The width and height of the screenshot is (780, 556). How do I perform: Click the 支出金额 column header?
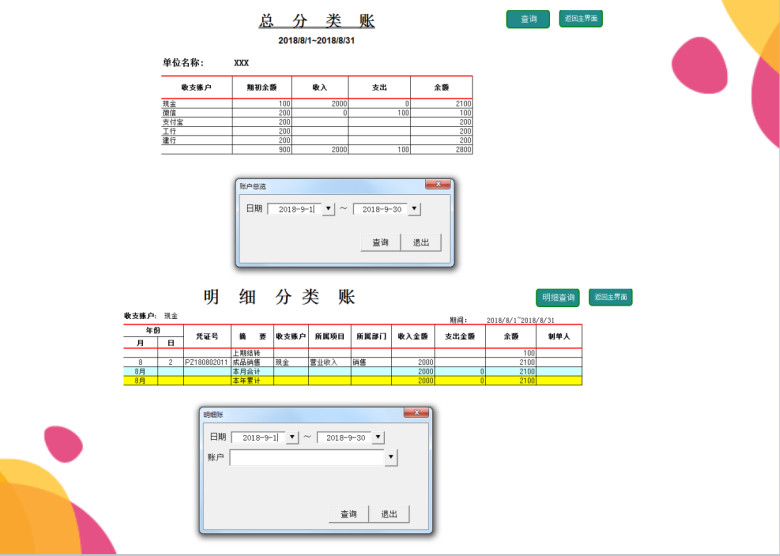(x=460, y=336)
